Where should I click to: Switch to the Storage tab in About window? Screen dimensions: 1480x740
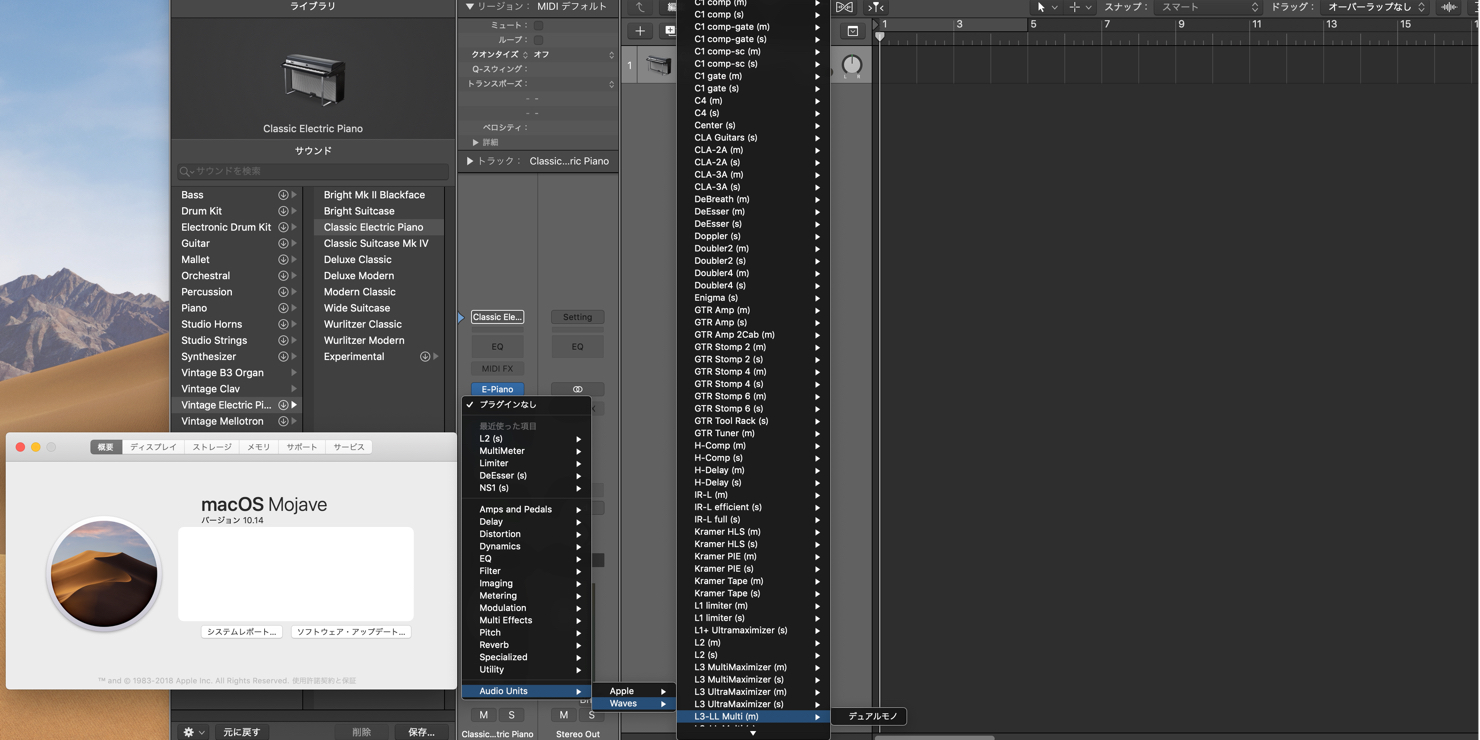point(212,447)
